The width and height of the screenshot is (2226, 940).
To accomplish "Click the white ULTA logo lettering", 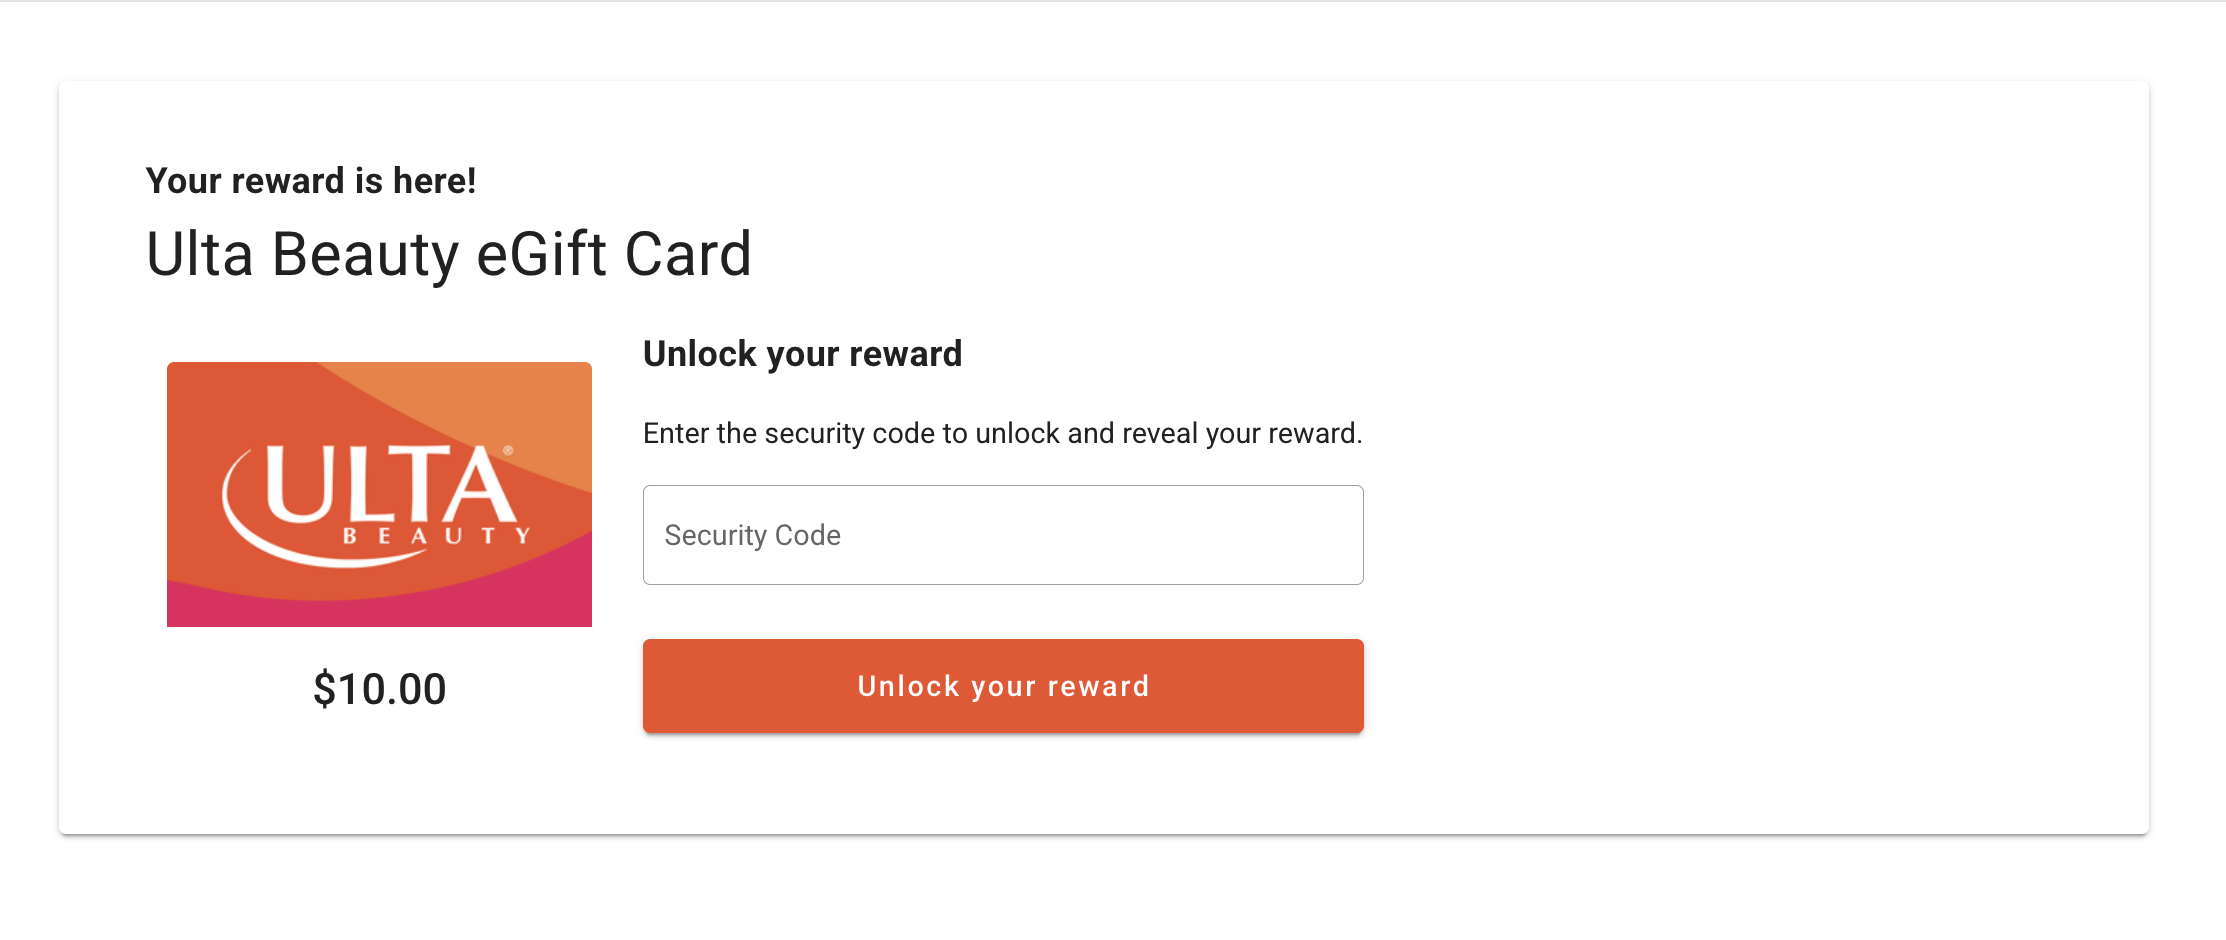I will click(390, 485).
